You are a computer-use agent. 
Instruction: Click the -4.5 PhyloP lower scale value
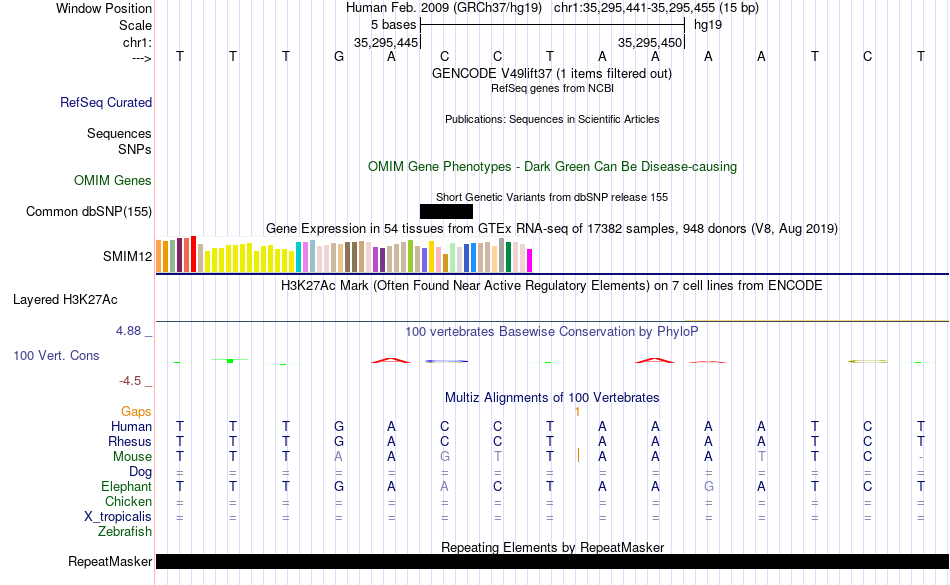(x=130, y=380)
